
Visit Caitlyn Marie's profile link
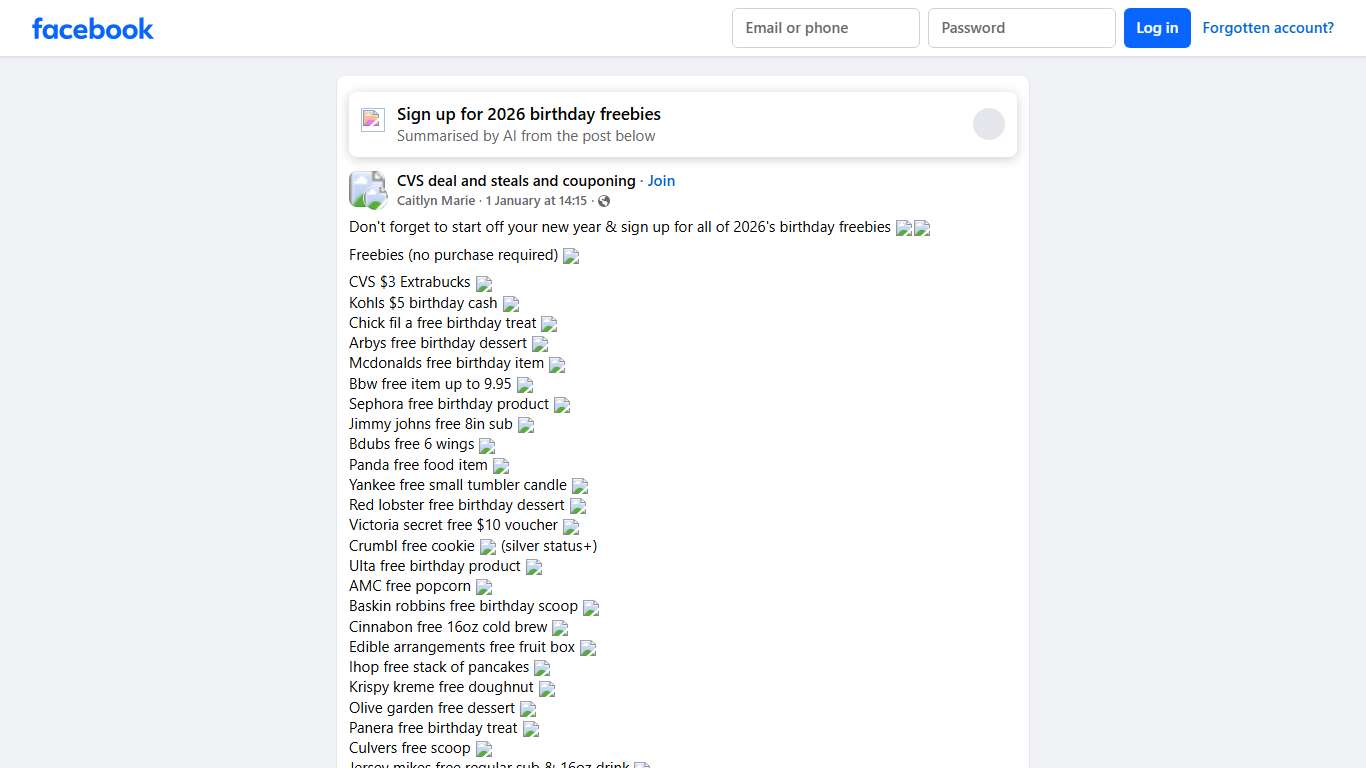tap(436, 201)
